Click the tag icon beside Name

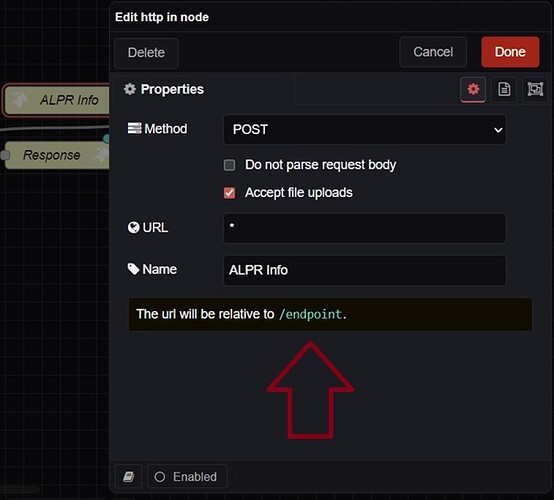click(133, 269)
